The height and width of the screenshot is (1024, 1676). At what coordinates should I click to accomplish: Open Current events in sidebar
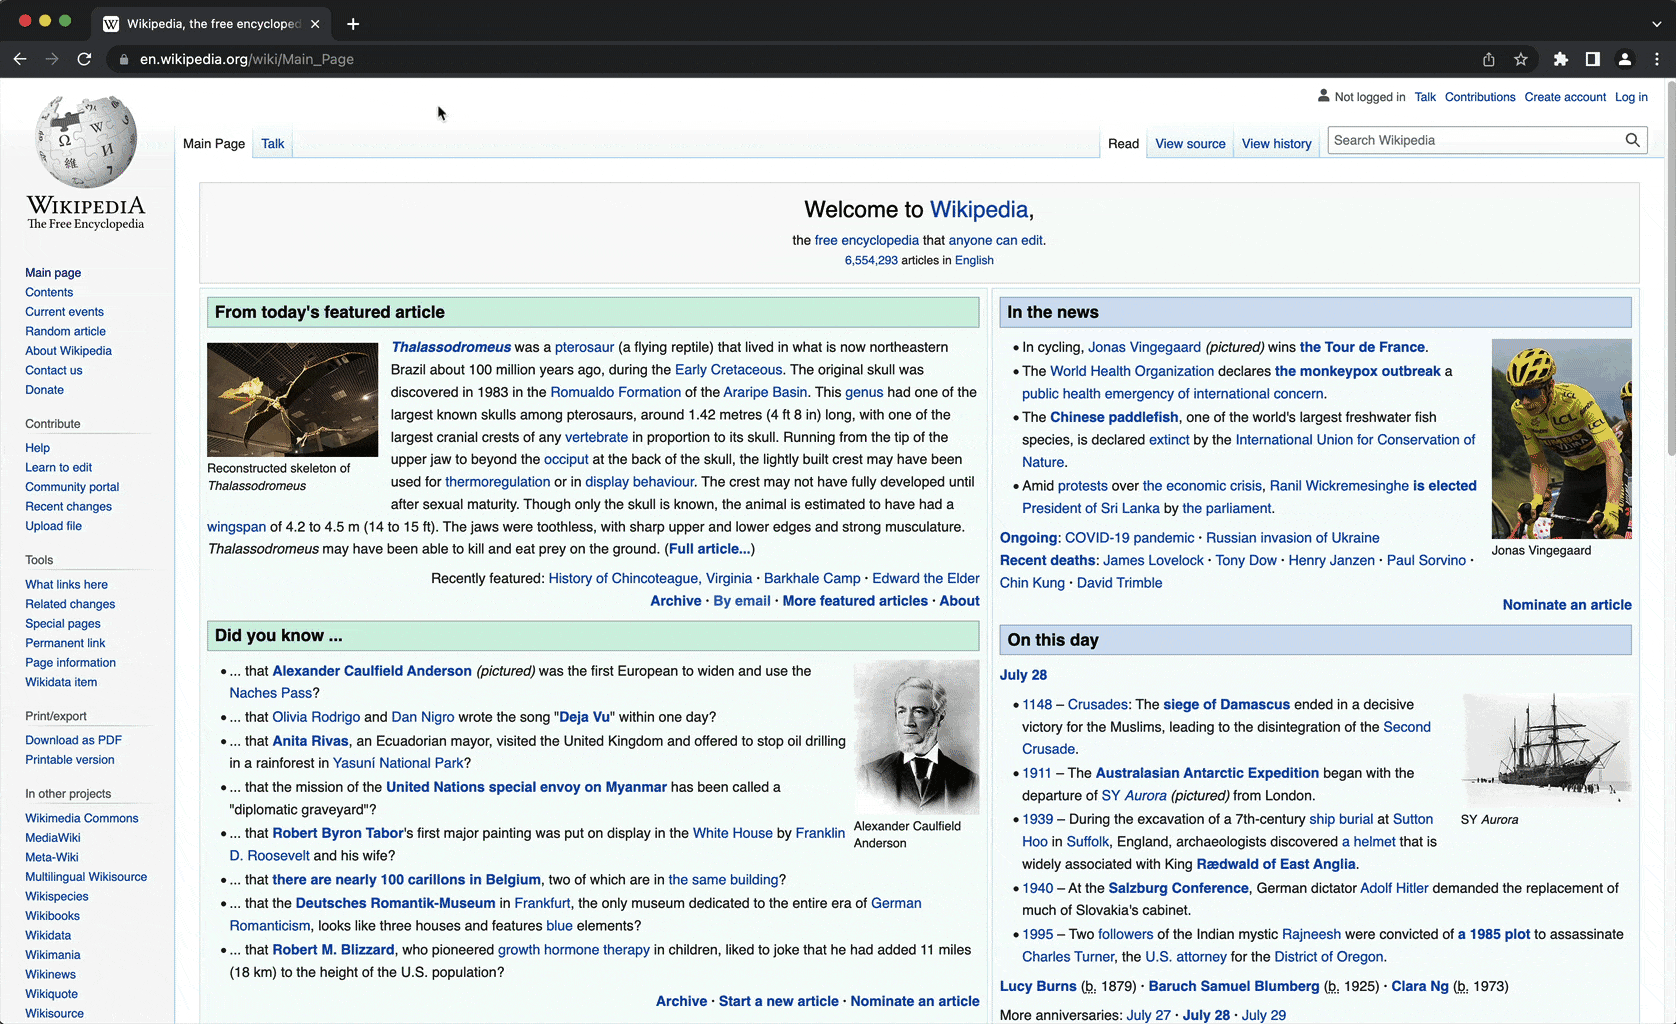click(x=64, y=312)
